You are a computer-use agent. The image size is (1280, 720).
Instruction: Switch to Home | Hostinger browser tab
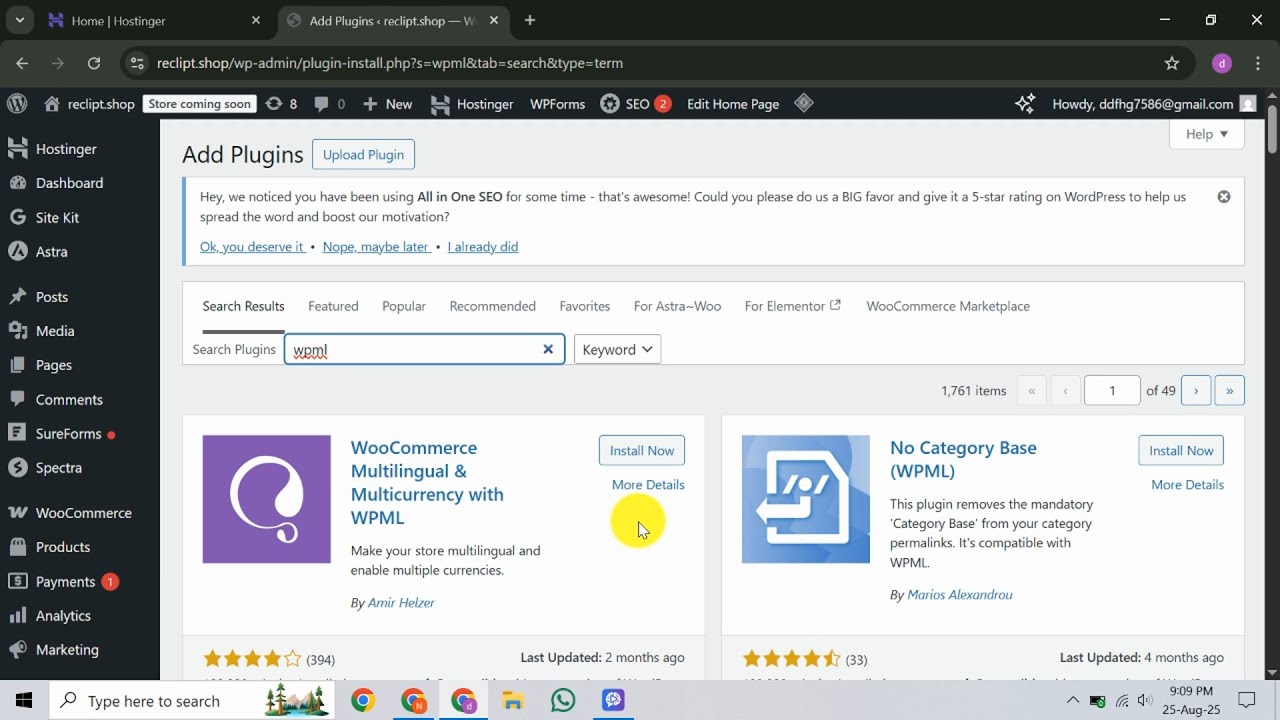click(x=153, y=20)
